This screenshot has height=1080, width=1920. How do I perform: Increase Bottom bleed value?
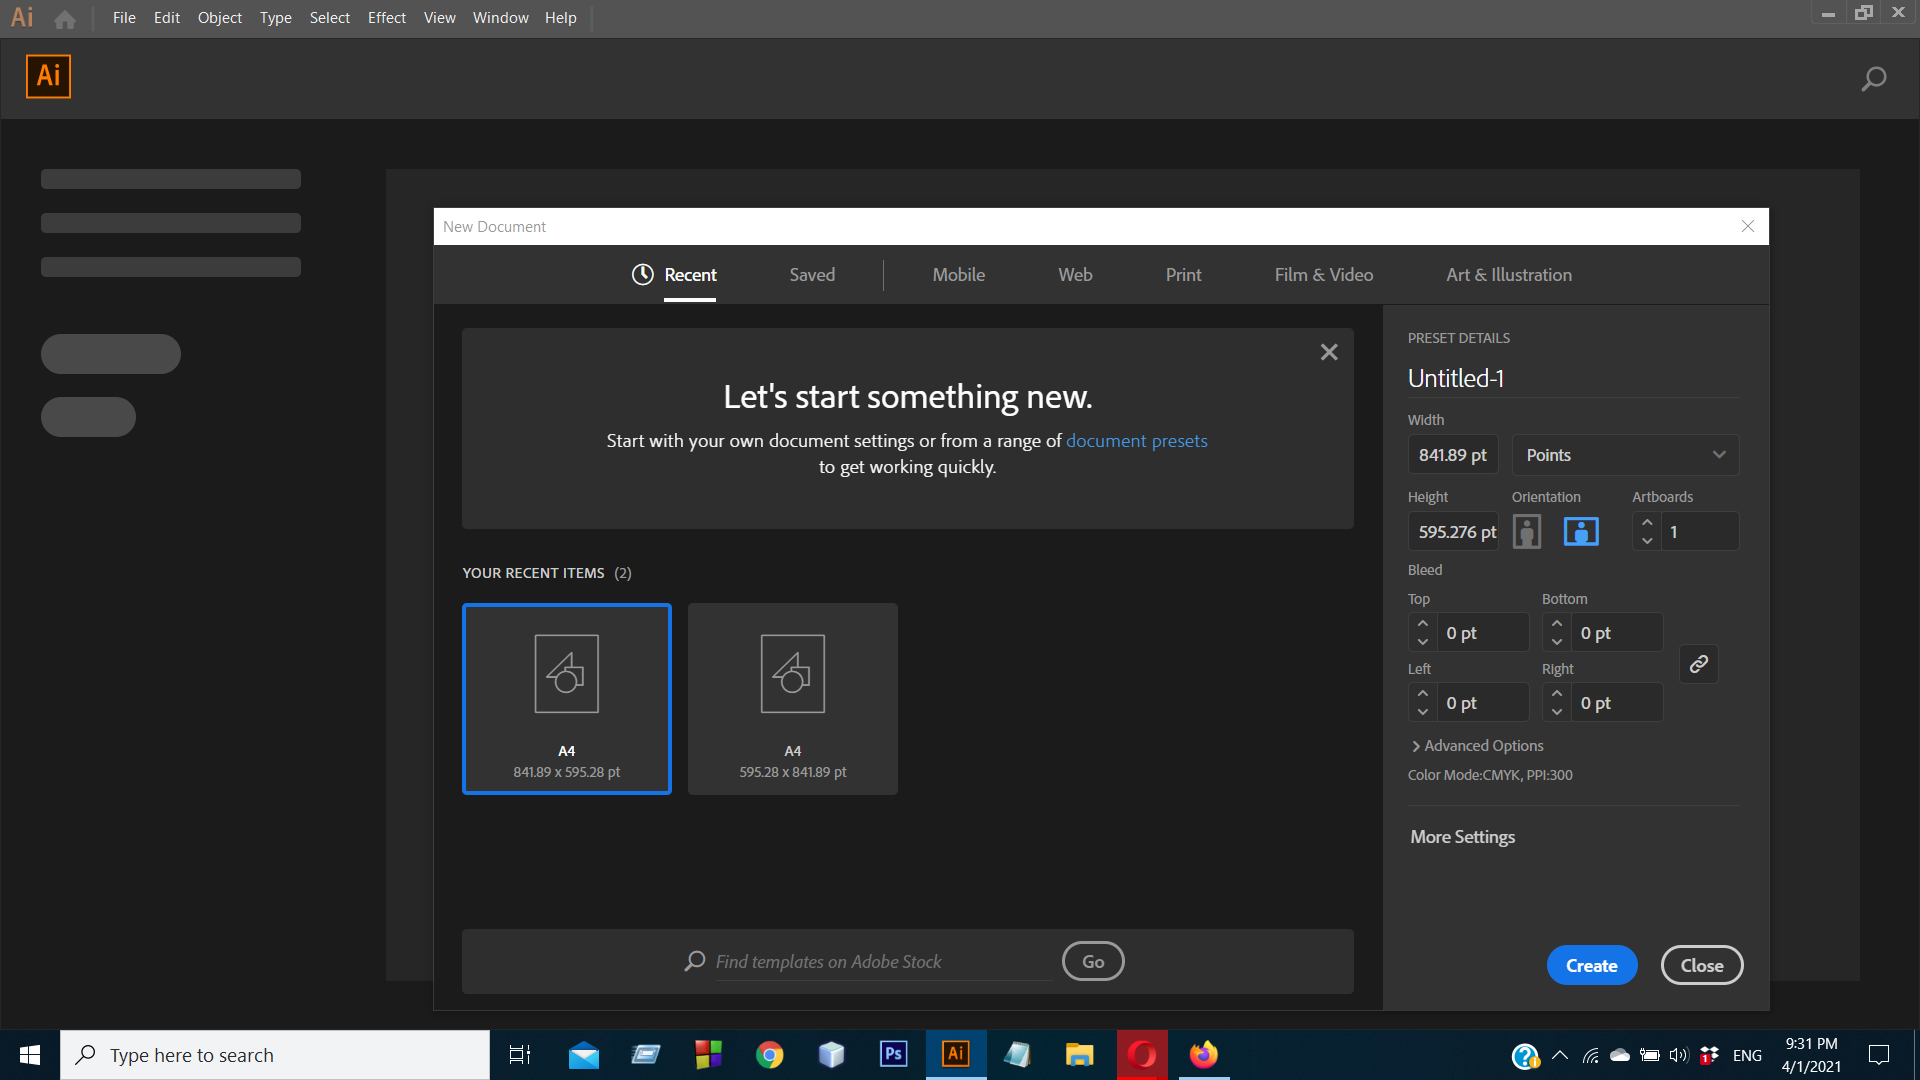[1556, 623]
